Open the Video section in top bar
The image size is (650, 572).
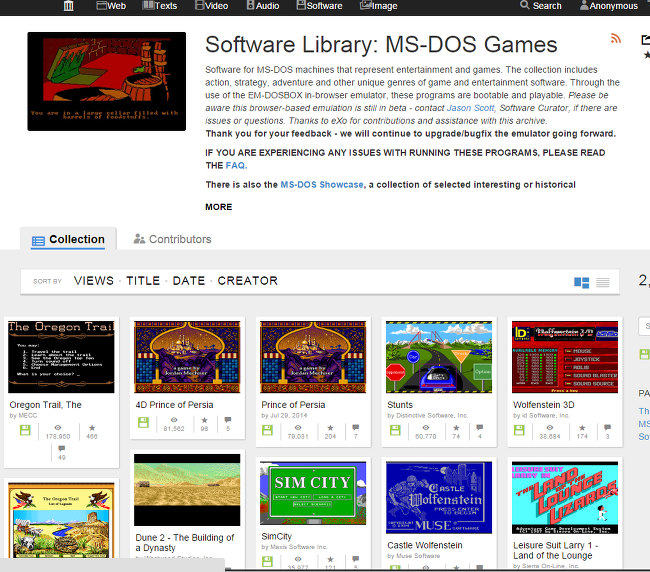tap(211, 6)
